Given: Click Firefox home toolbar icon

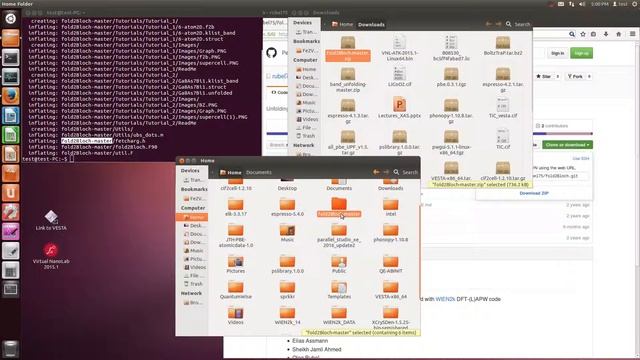Looking at the screenshot, I should point(618,34).
